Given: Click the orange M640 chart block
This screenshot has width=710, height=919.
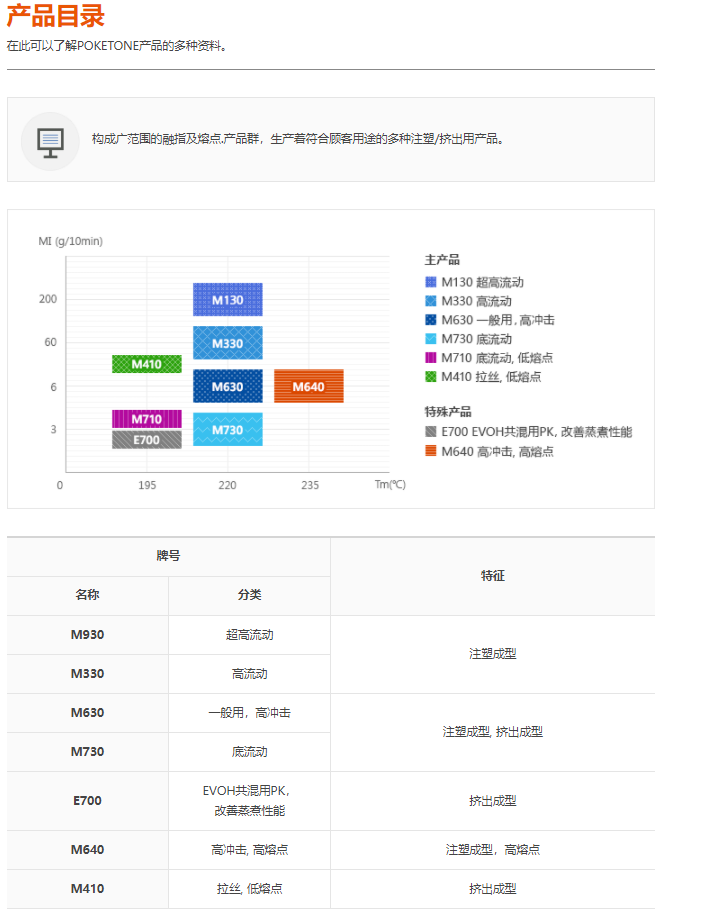Looking at the screenshot, I should (x=308, y=386).
